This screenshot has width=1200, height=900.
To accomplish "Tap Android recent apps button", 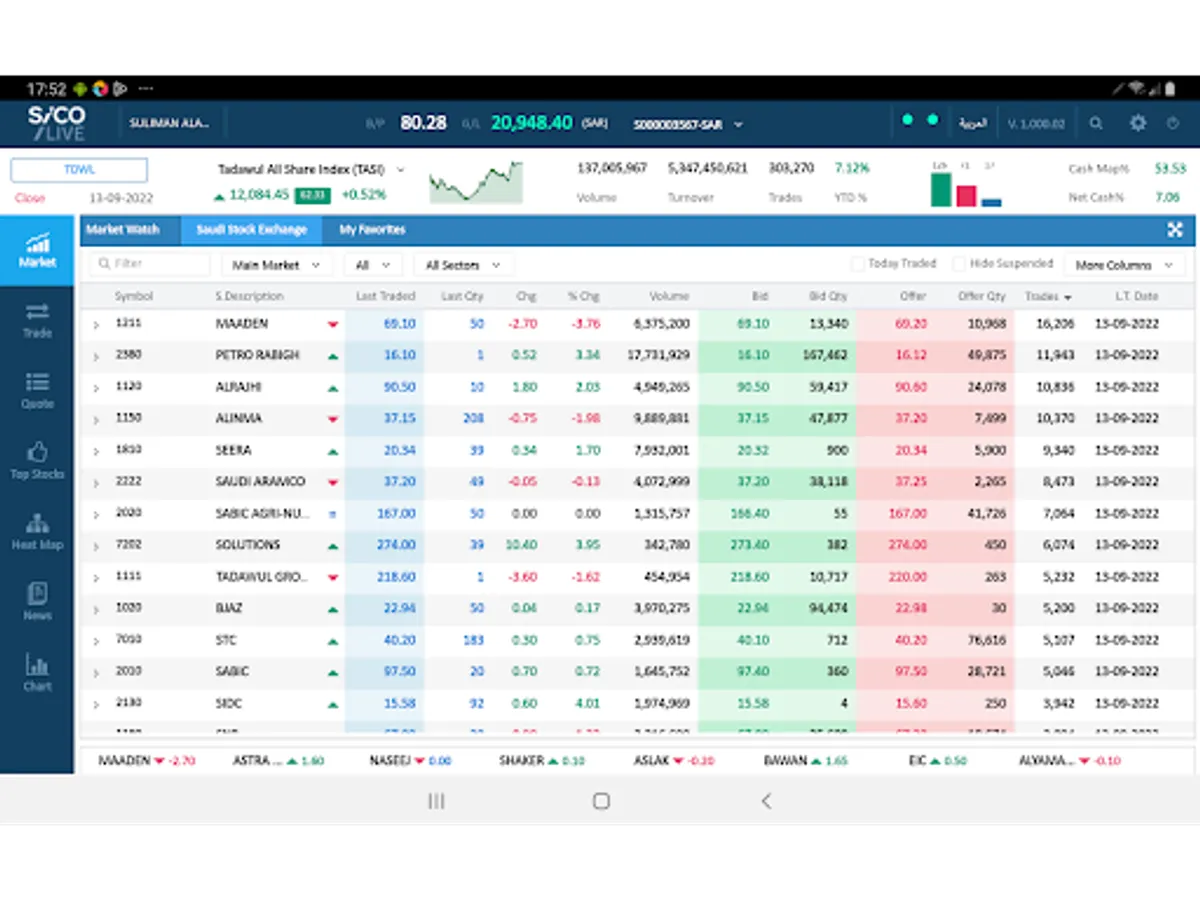I will pyautogui.click(x=436, y=801).
